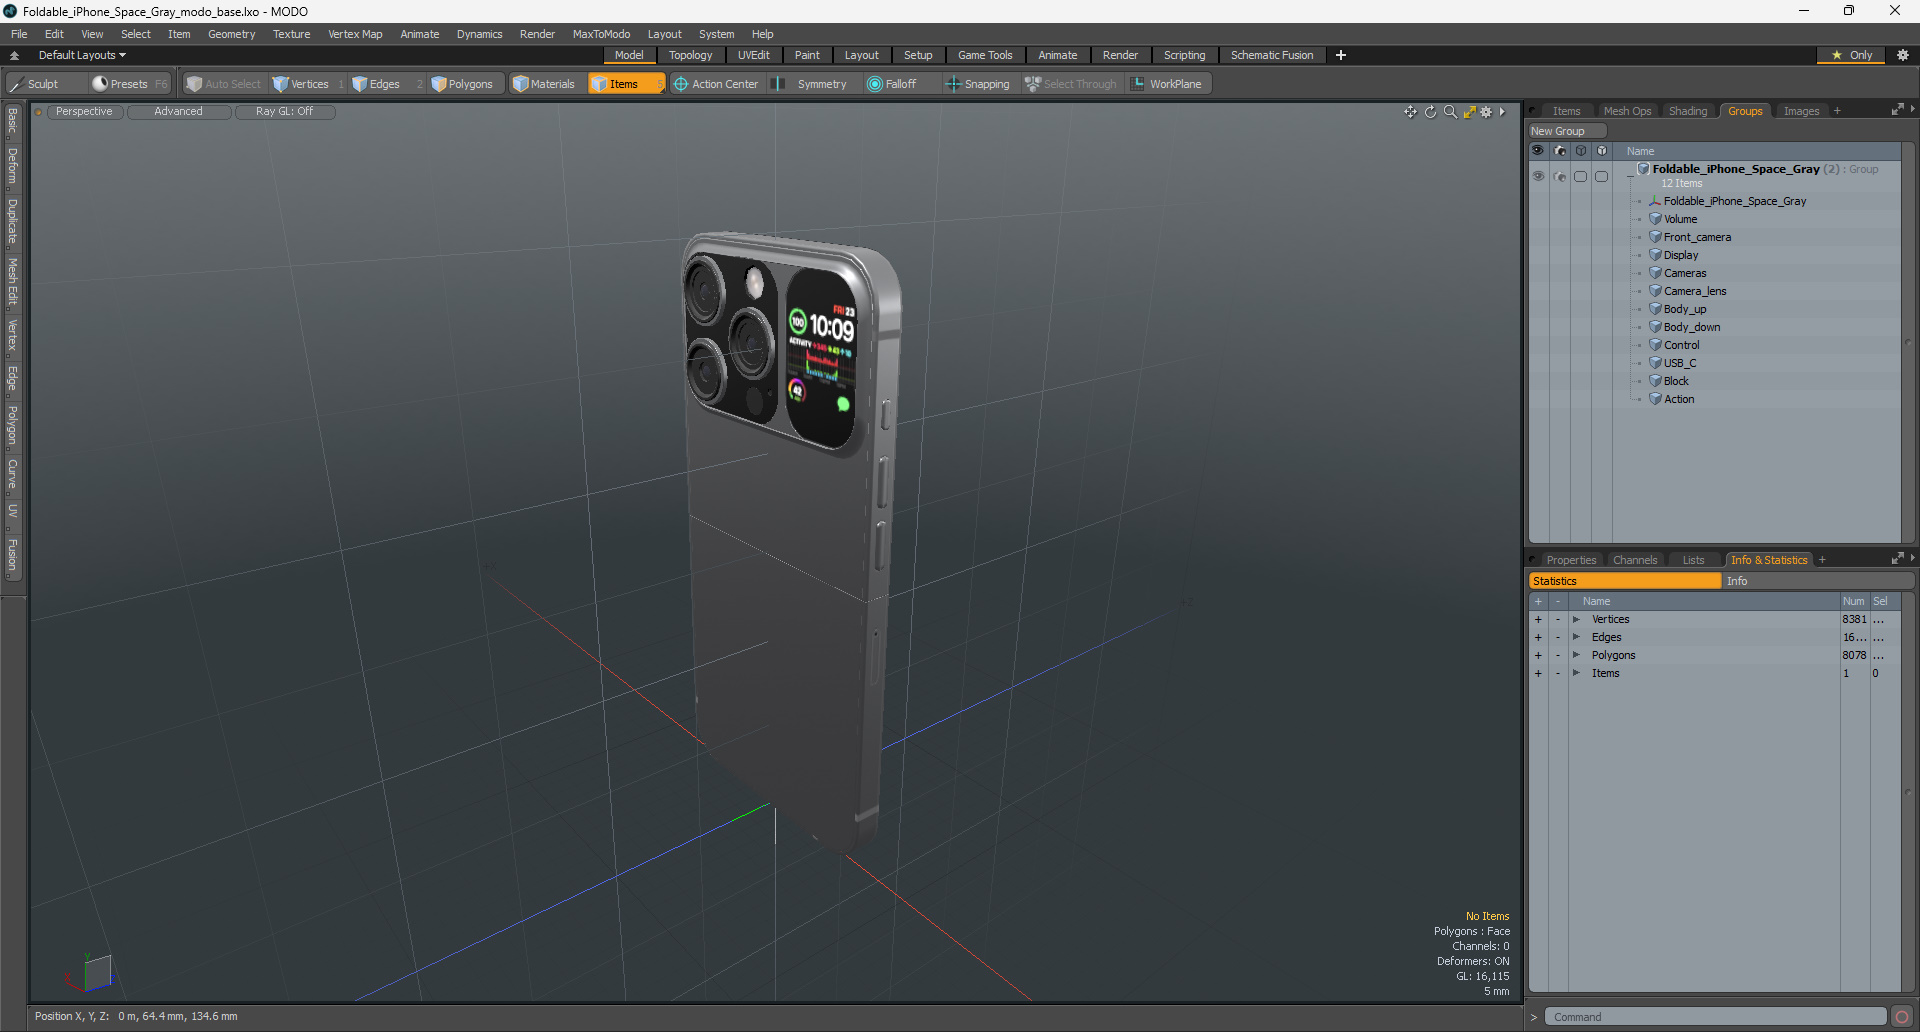The width and height of the screenshot is (1920, 1032).
Task: Click in the Command input field
Action: [x=1716, y=1017]
